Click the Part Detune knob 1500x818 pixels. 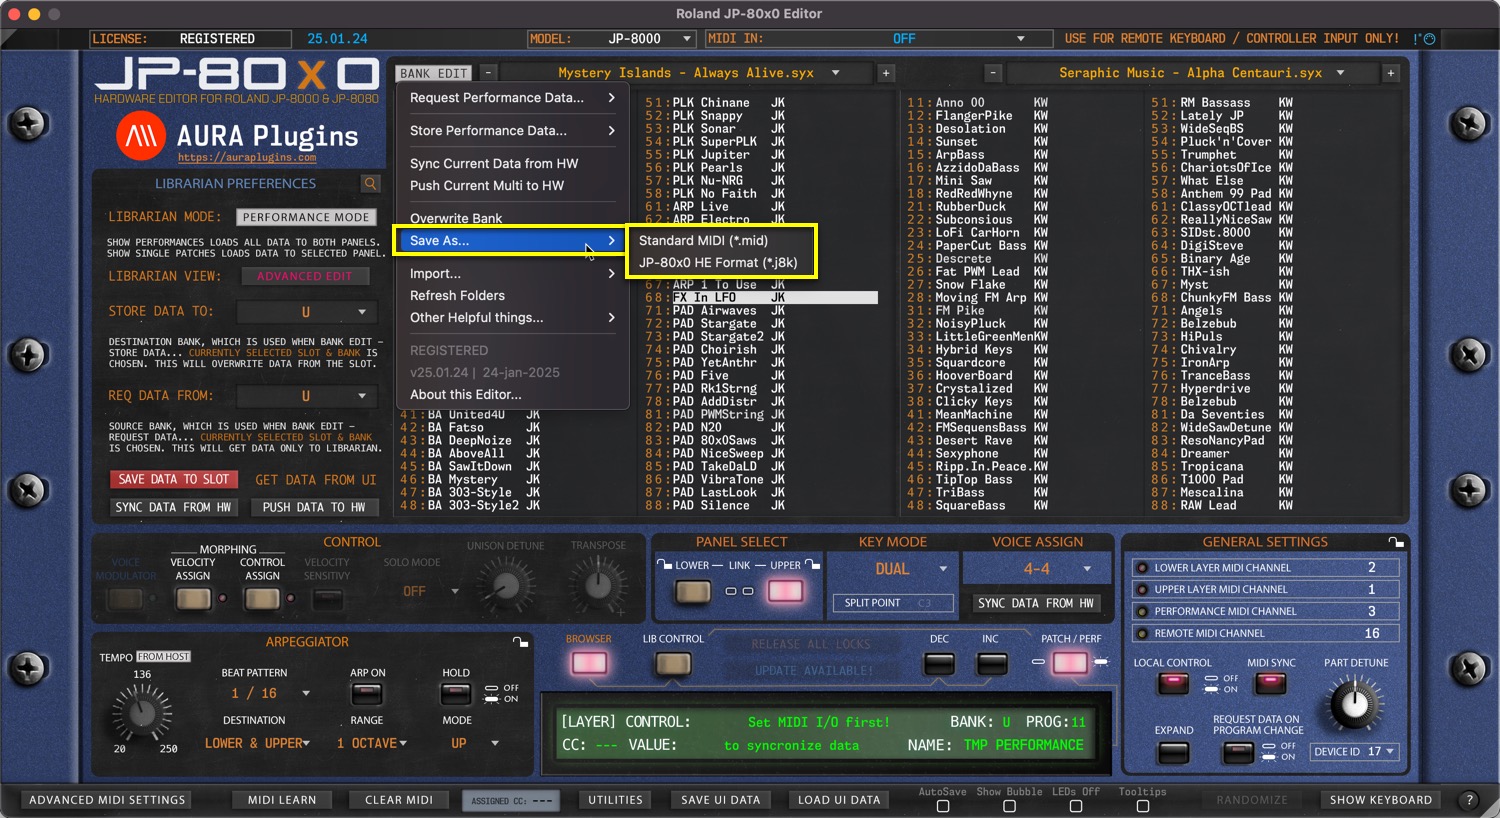[1354, 704]
